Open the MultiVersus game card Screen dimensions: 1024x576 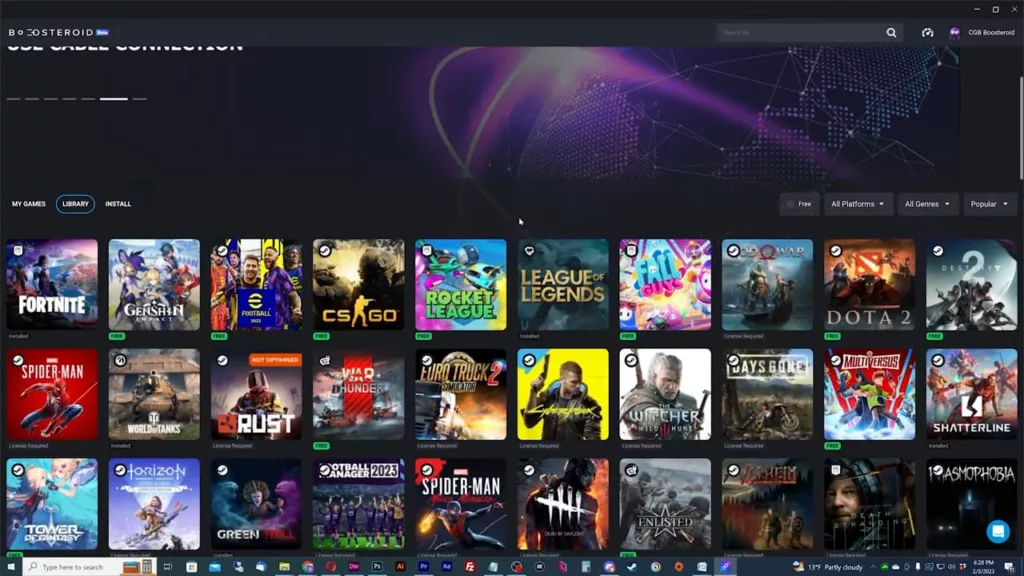click(x=870, y=394)
